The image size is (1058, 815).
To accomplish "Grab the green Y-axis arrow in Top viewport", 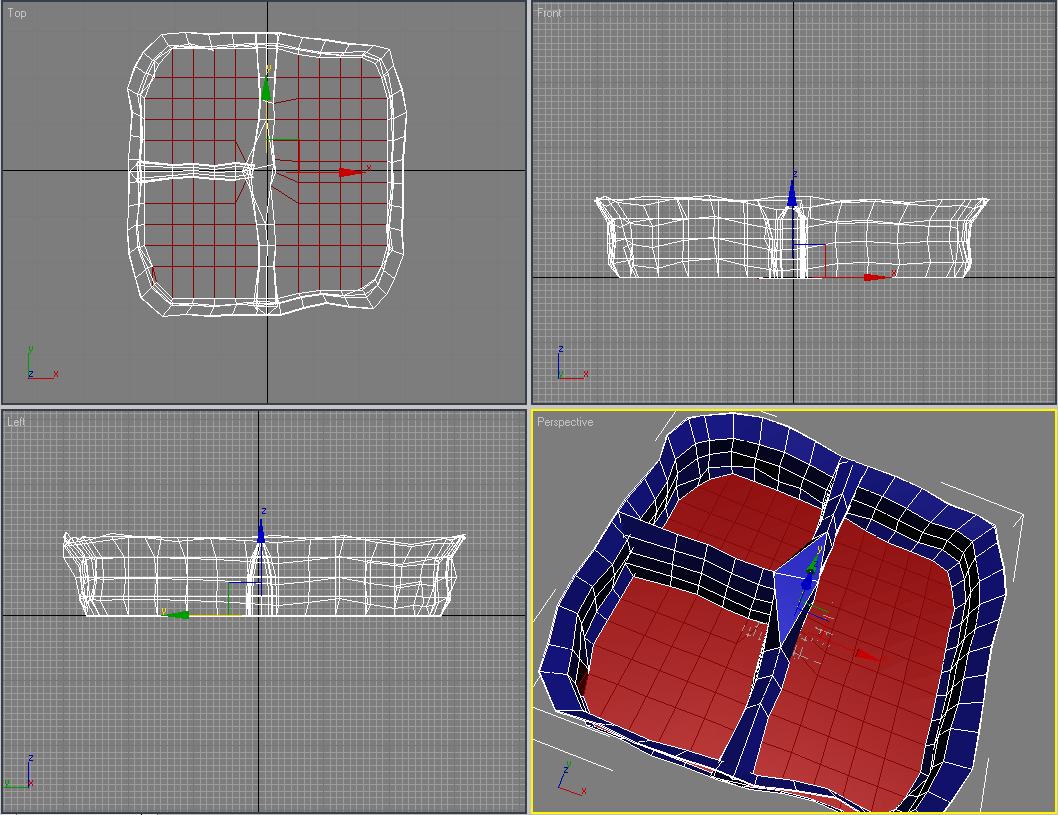I will tap(266, 90).
